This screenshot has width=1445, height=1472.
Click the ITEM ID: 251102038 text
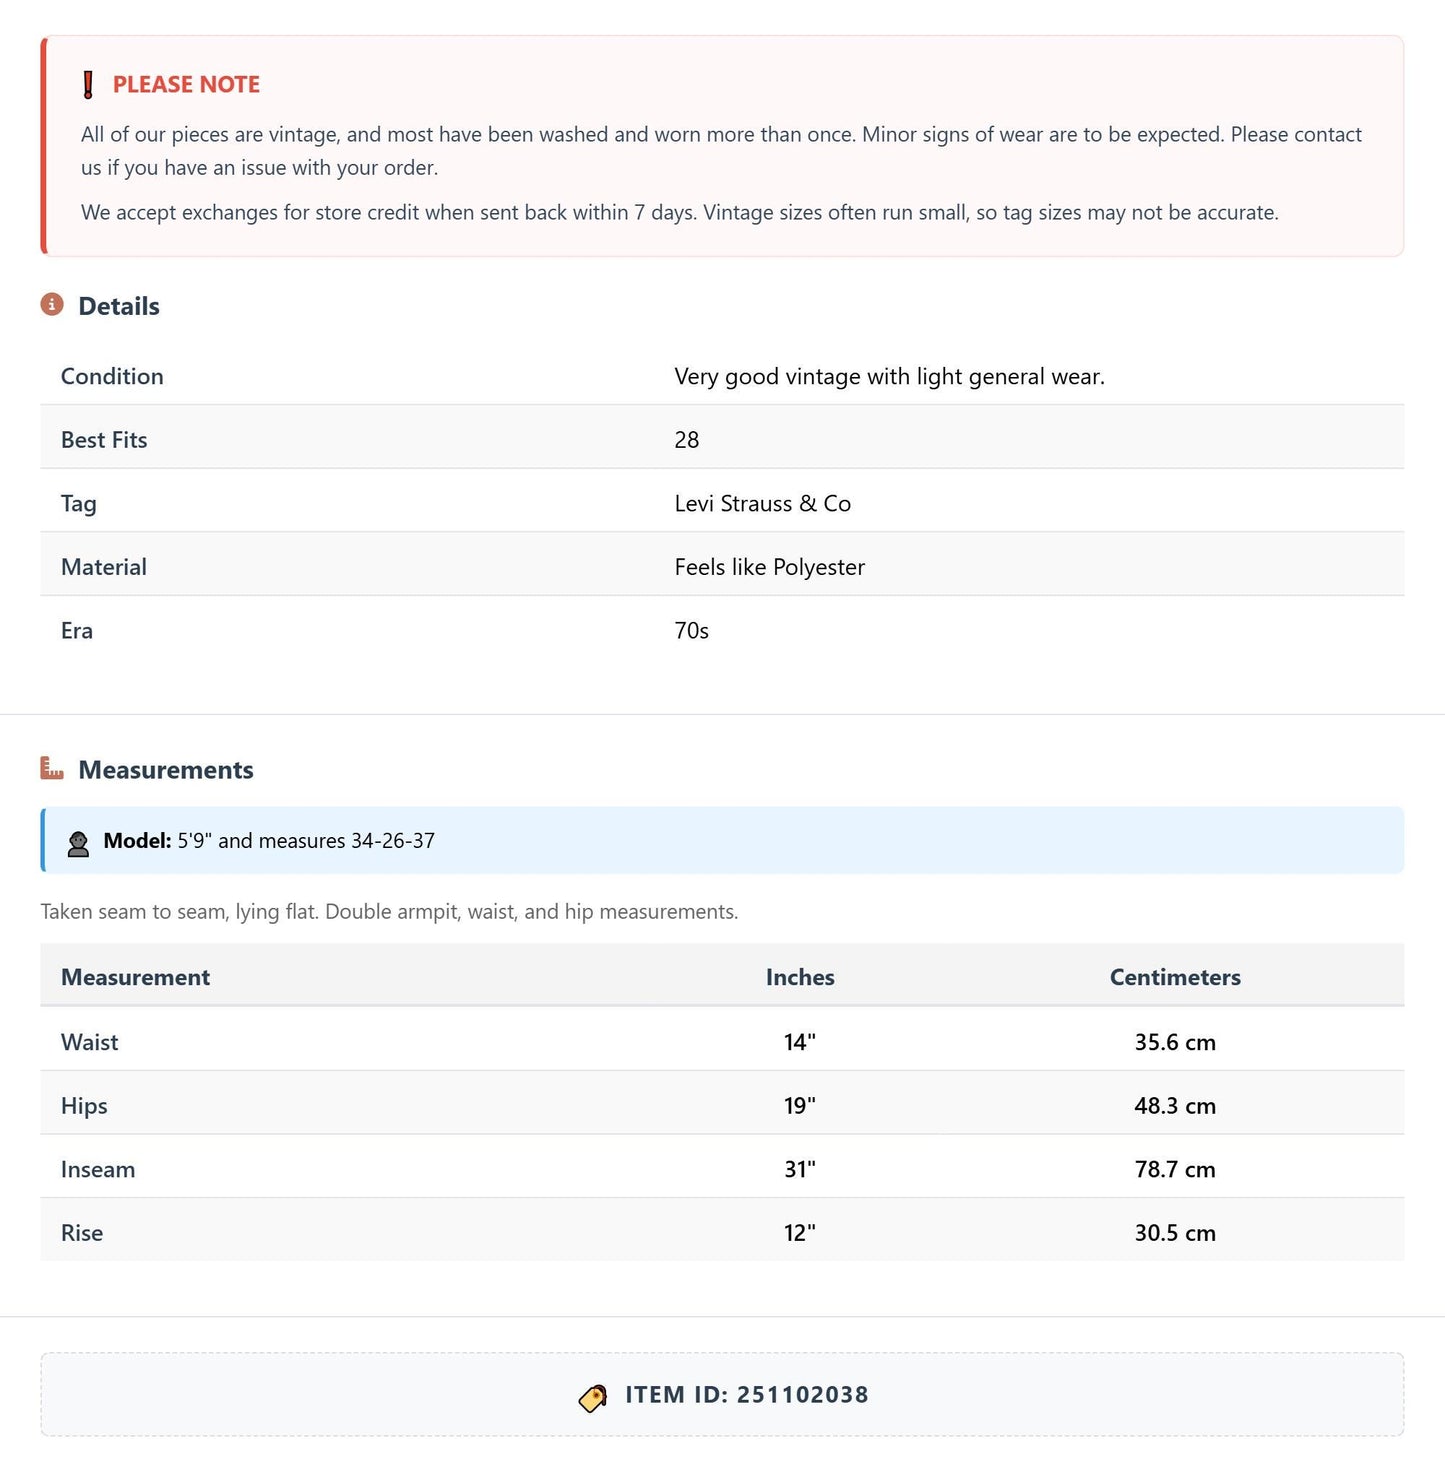click(747, 1395)
